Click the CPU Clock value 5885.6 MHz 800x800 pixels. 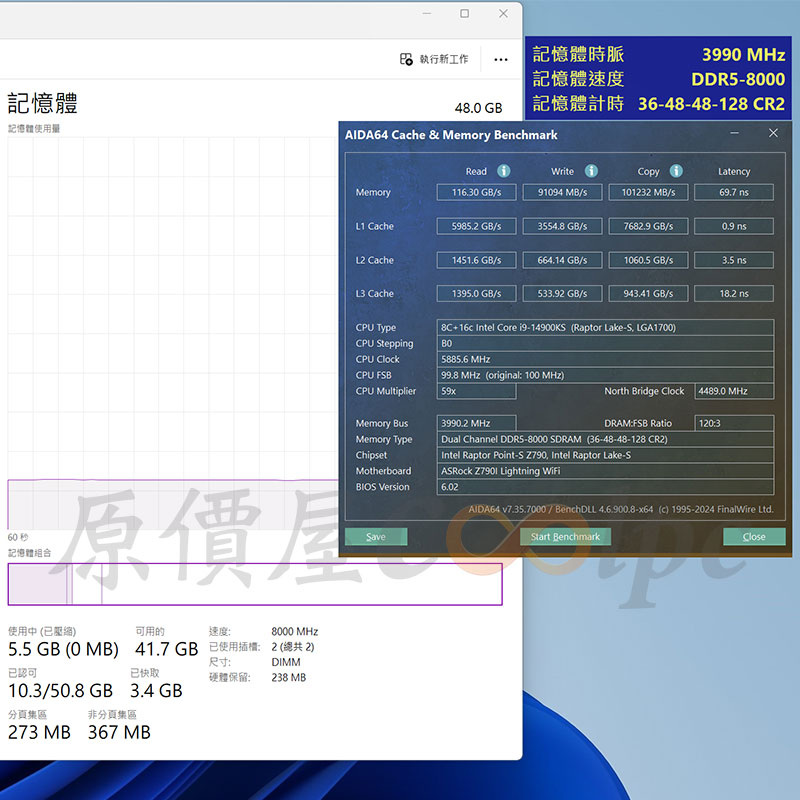[605, 359]
